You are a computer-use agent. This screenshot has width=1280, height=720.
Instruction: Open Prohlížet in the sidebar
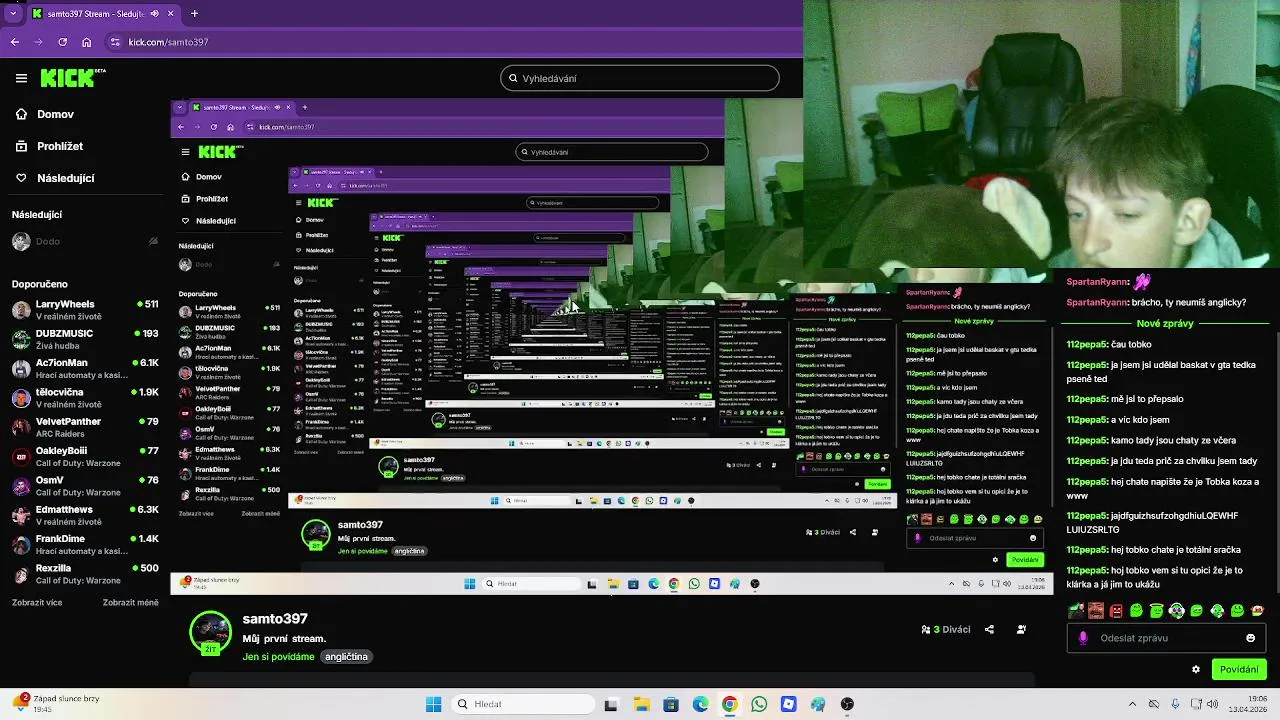coord(49,146)
